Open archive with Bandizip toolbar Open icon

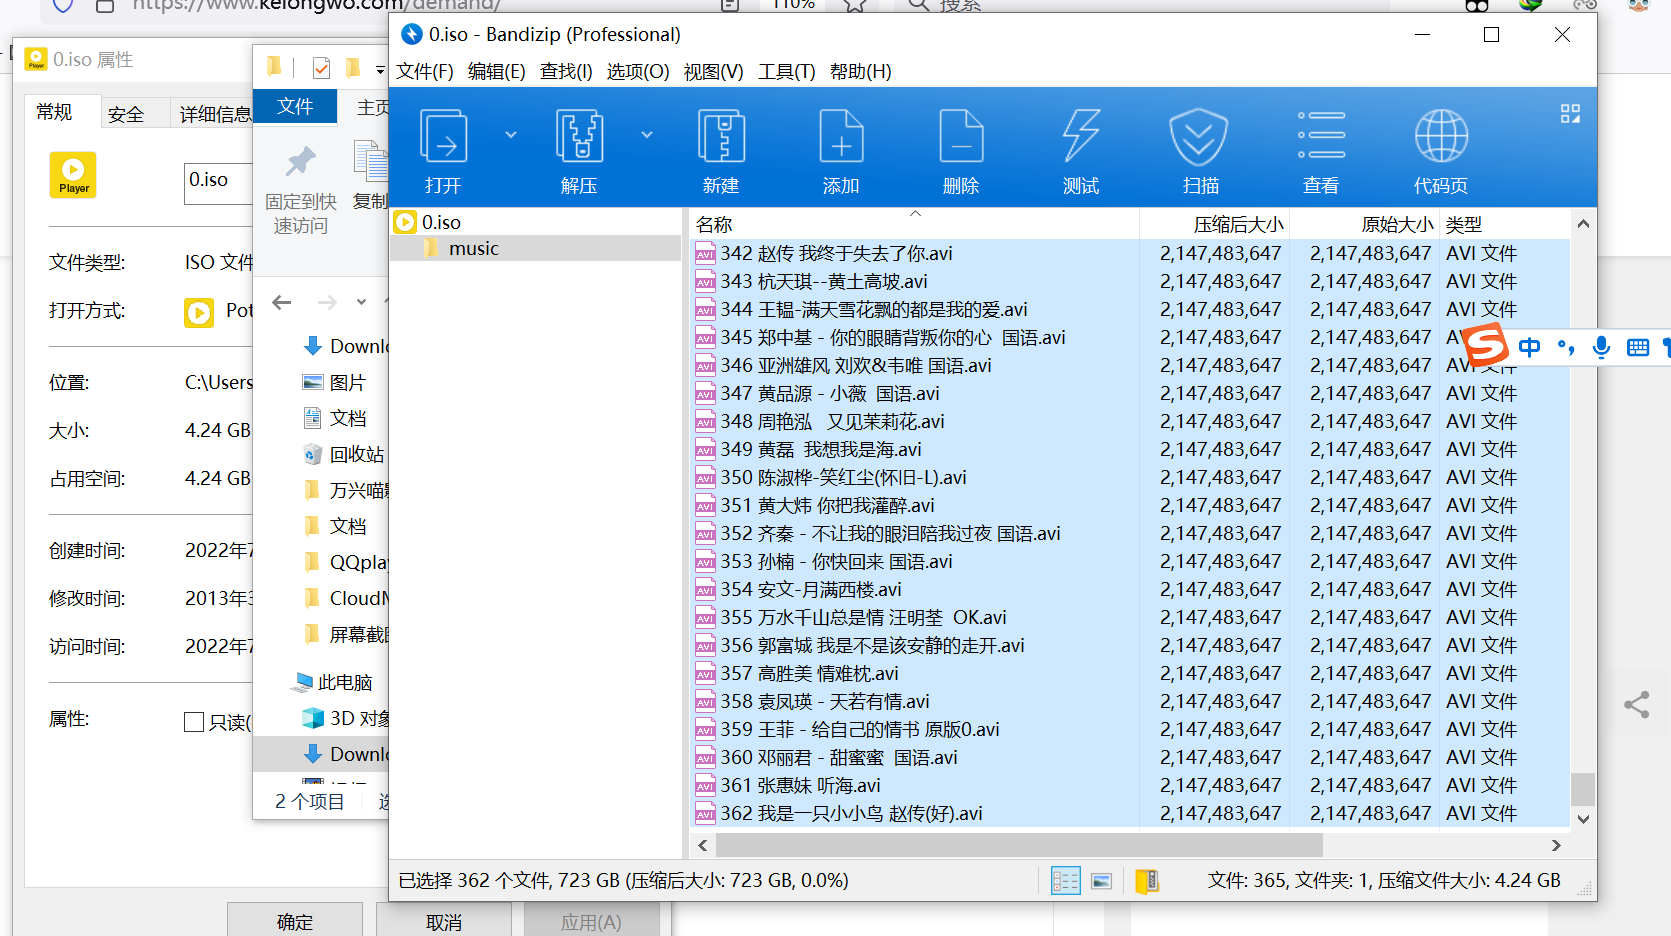[443, 136]
